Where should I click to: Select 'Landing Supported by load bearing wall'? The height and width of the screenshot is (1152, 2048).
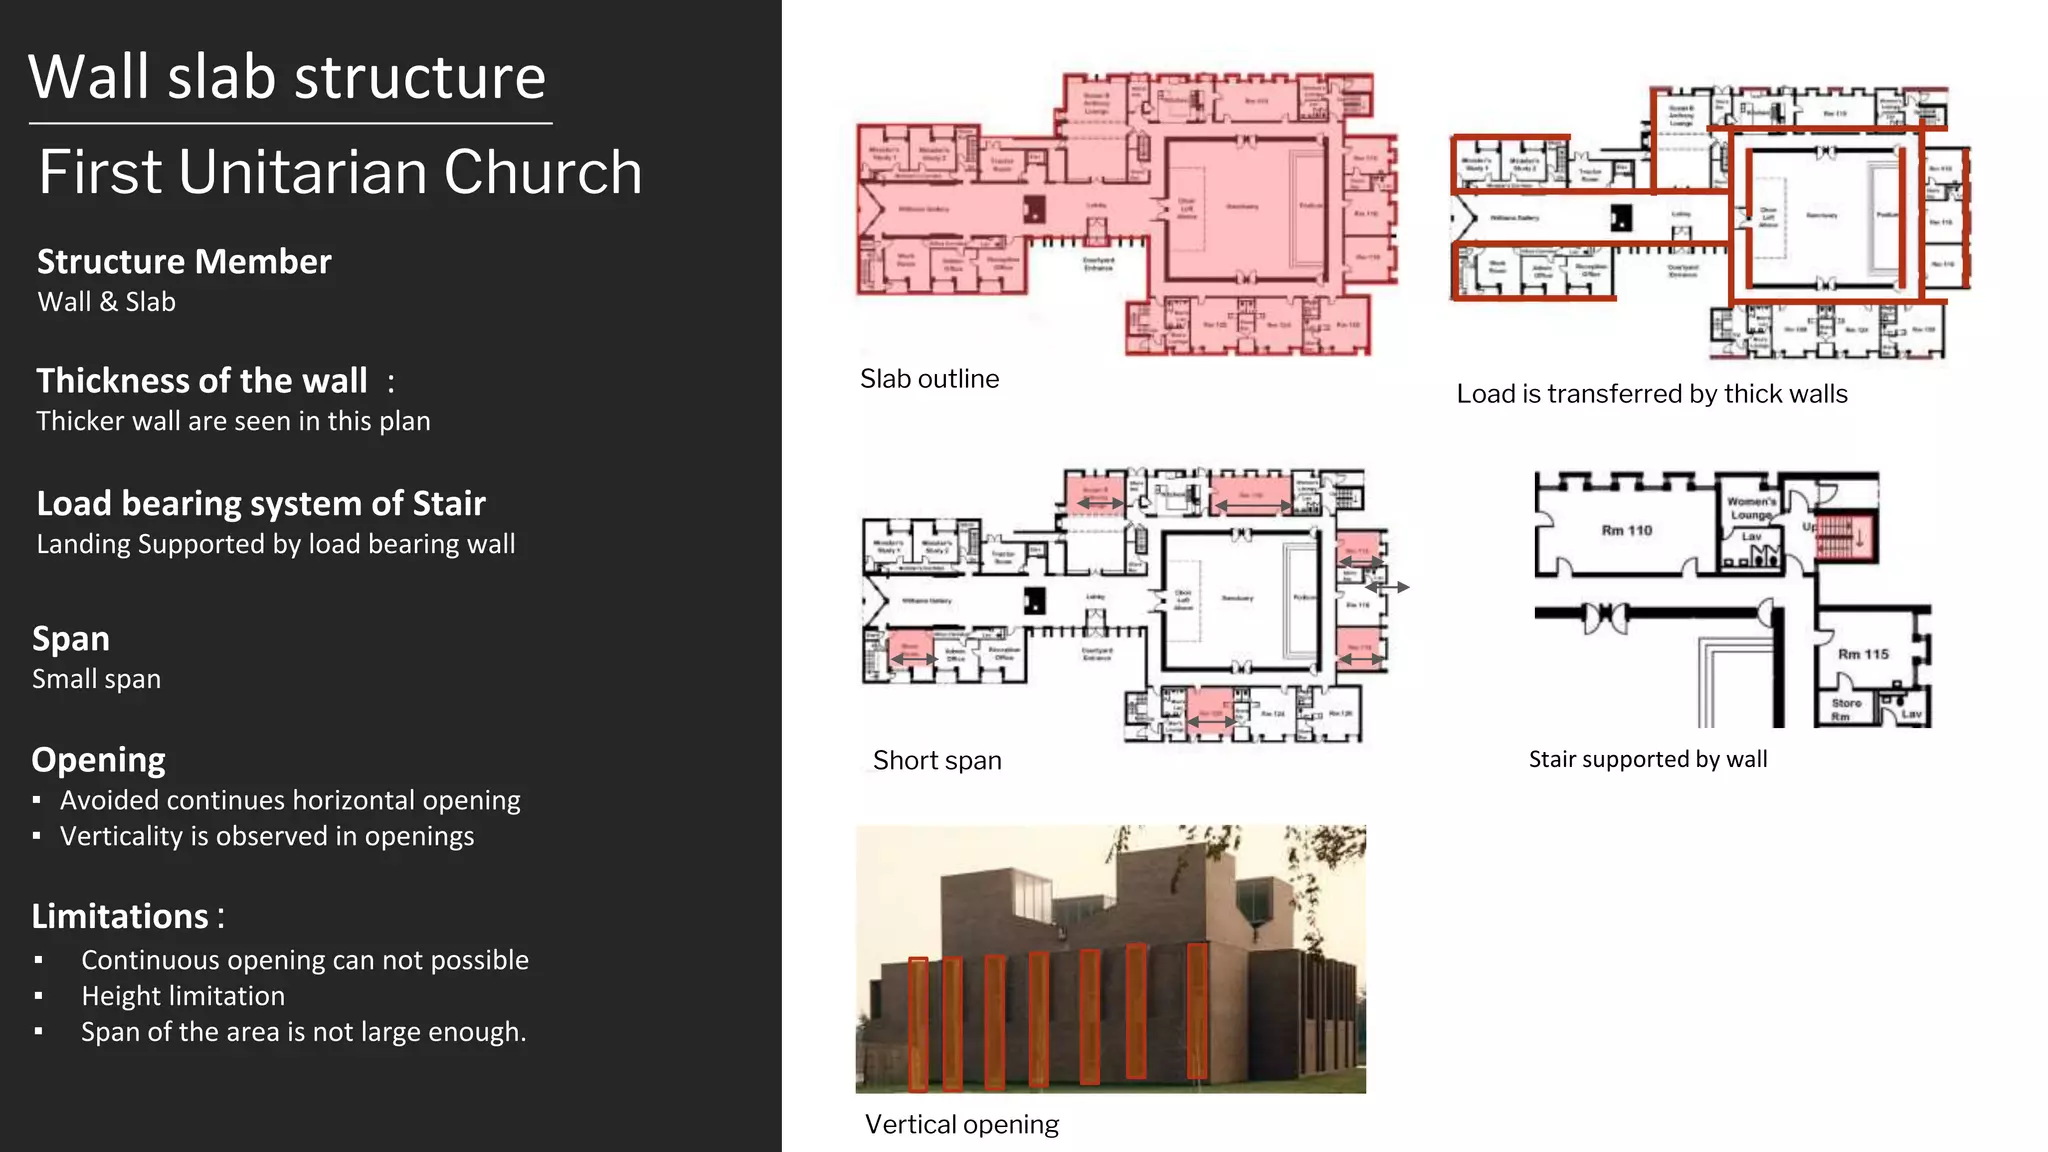click(276, 544)
